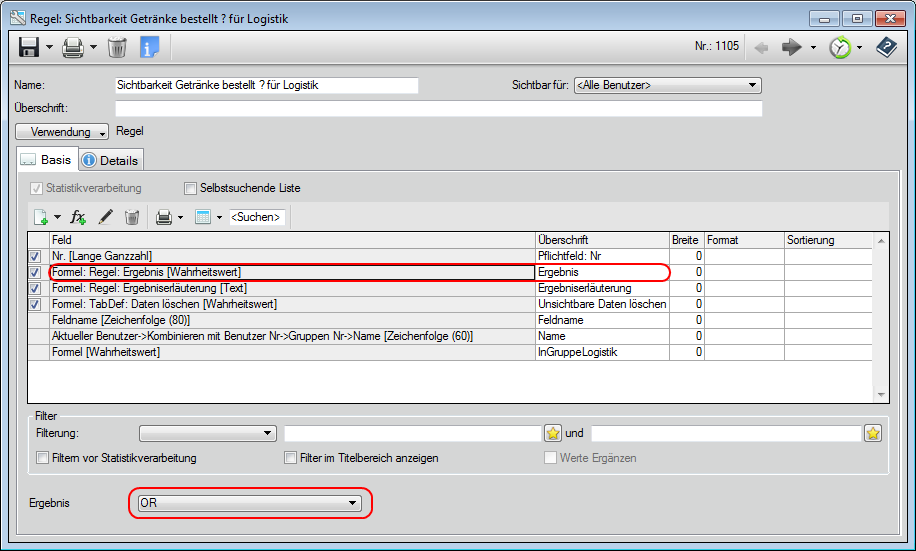Open the Sichtbar für dropdown
Image resolution: width=916 pixels, height=551 pixels.
click(667, 86)
